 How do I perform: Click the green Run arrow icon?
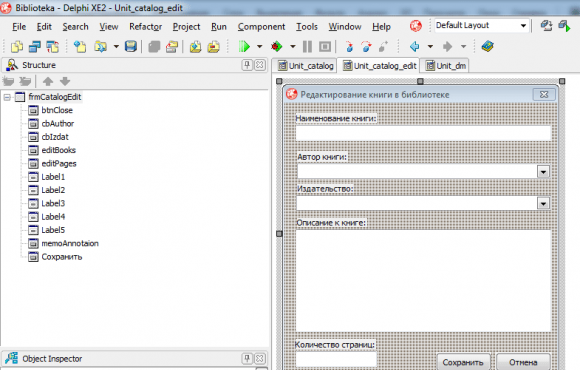pyautogui.click(x=244, y=47)
